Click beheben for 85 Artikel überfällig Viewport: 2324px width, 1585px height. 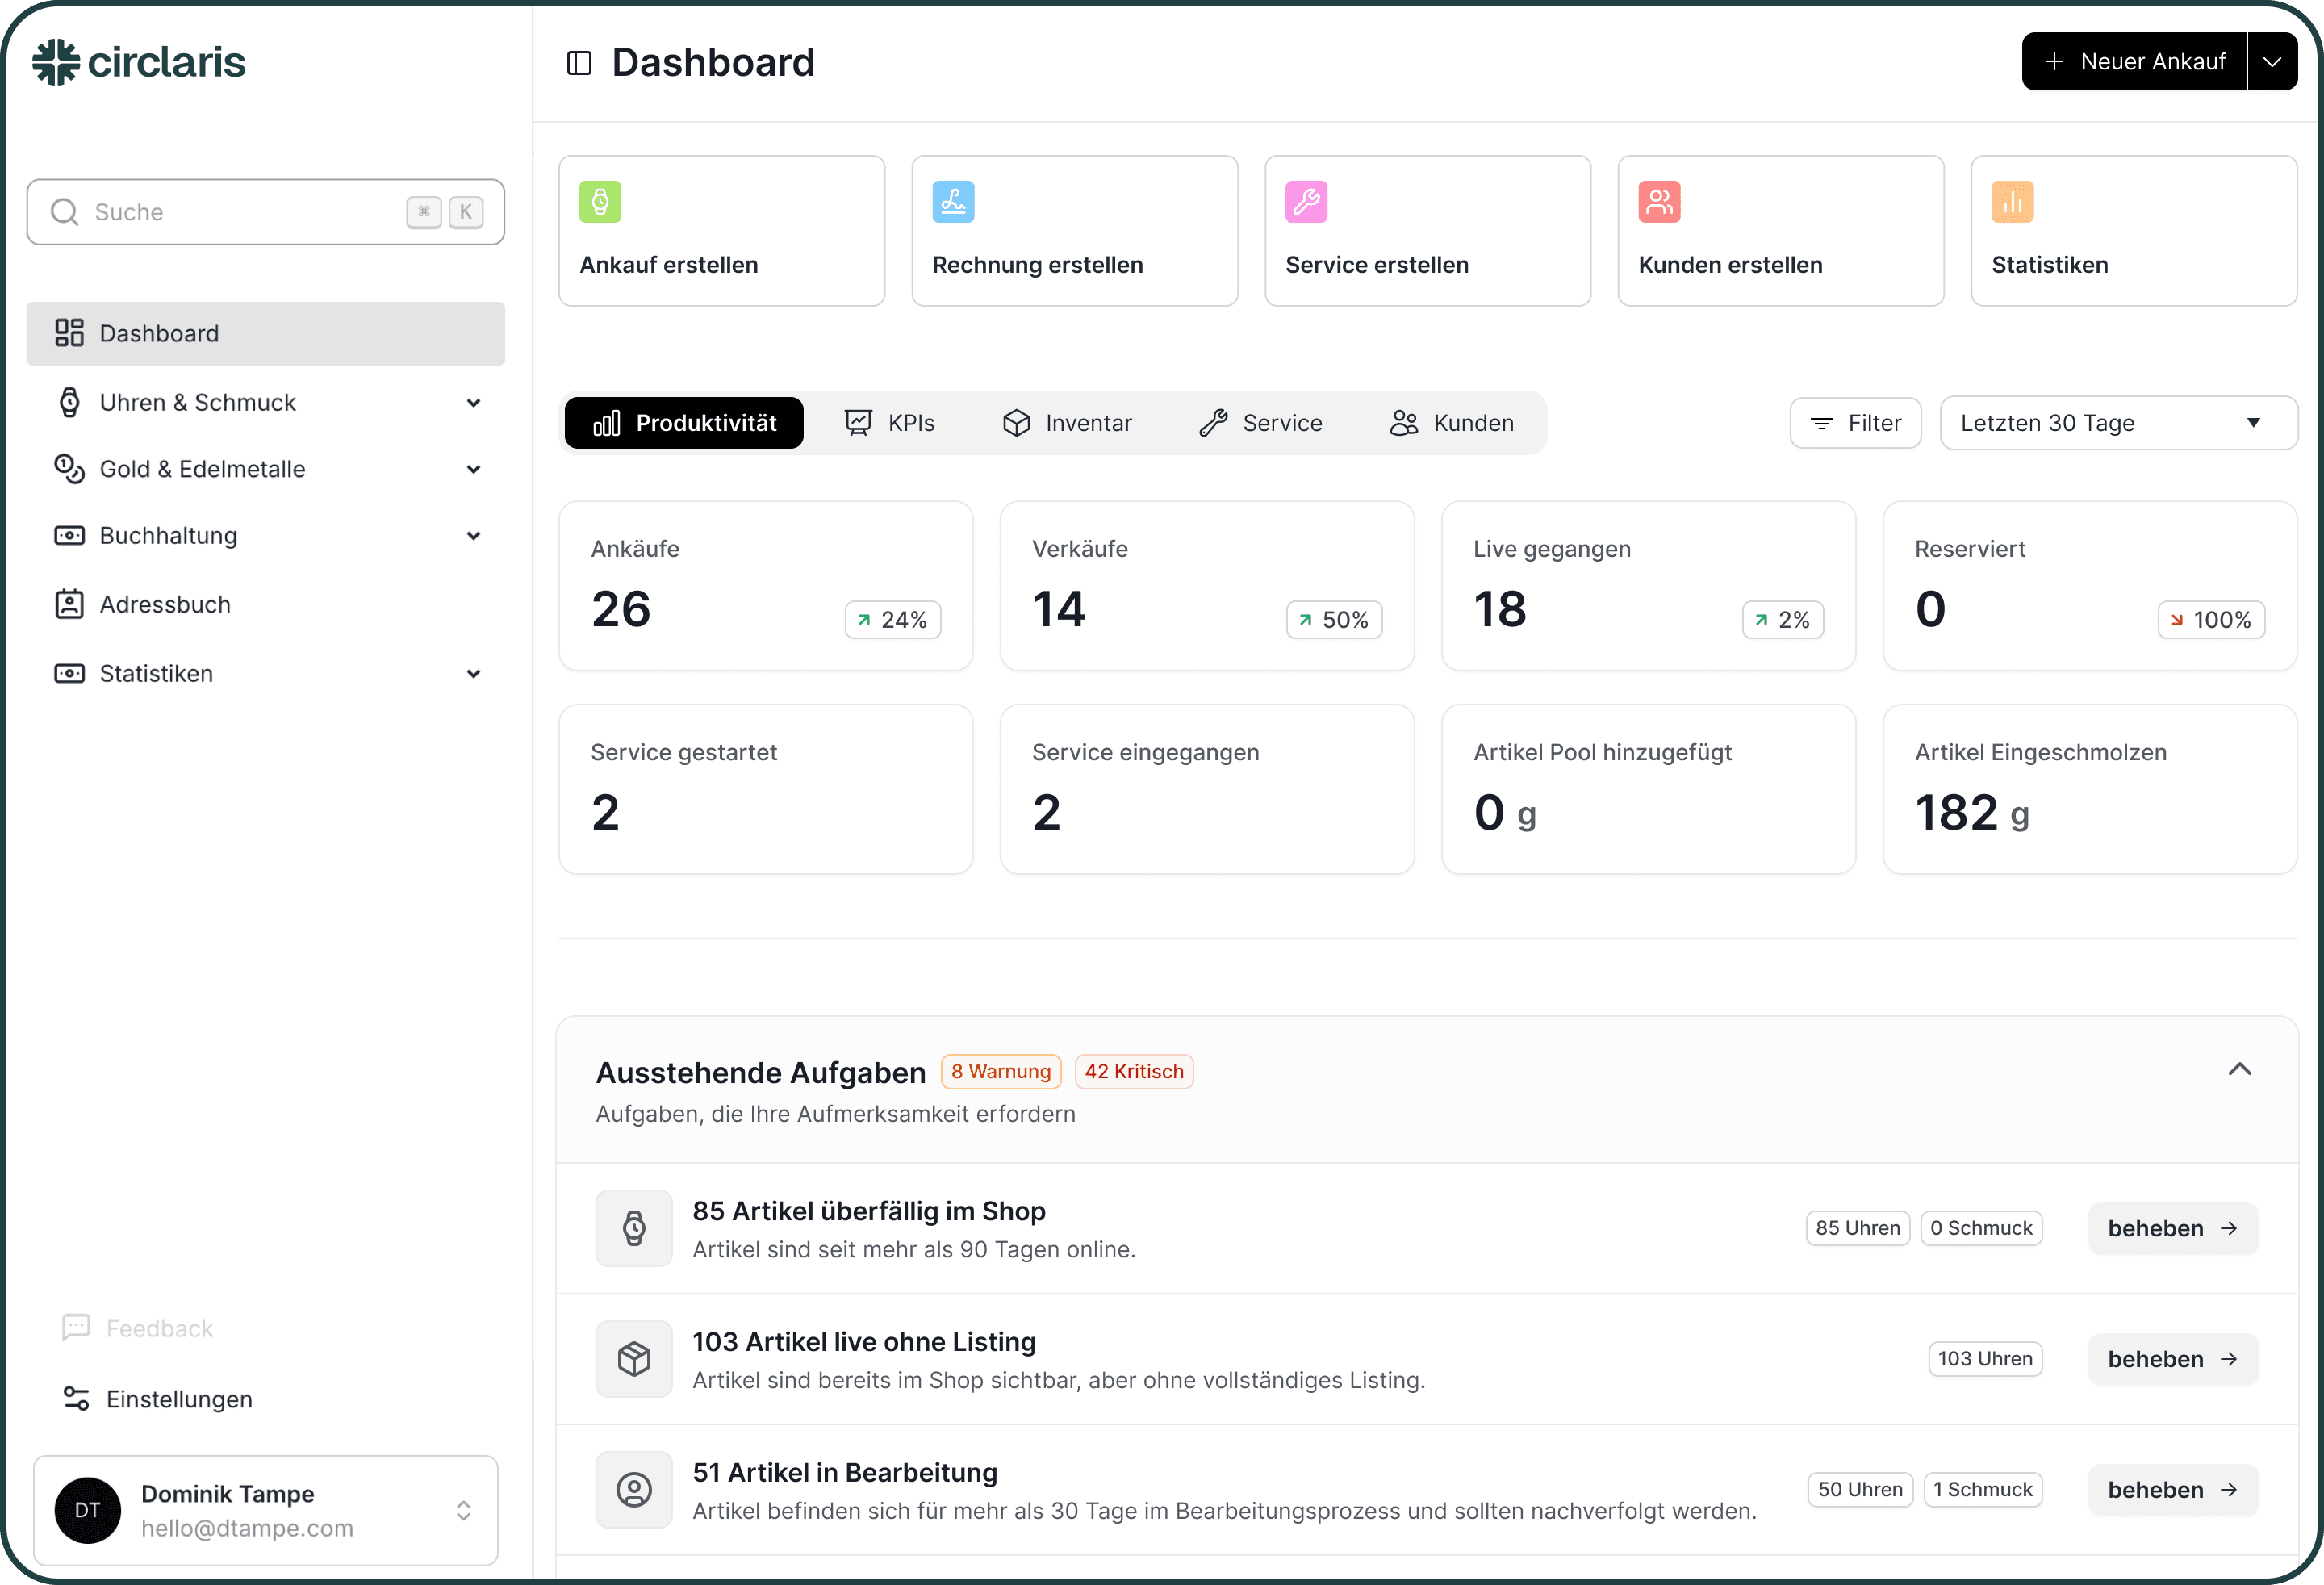click(2172, 1228)
